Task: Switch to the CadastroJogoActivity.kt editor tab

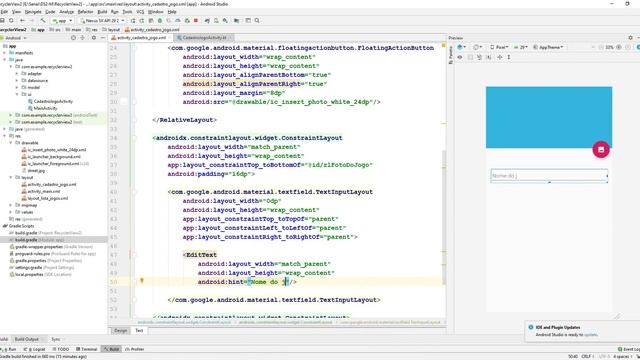Action: (204, 38)
